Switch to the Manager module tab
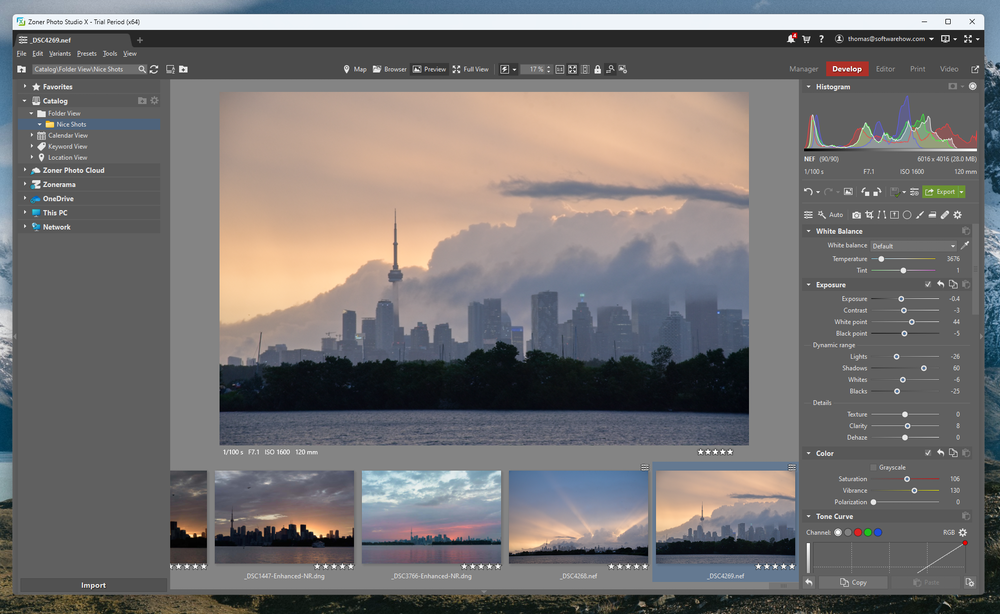The width and height of the screenshot is (1000, 614). 804,69
